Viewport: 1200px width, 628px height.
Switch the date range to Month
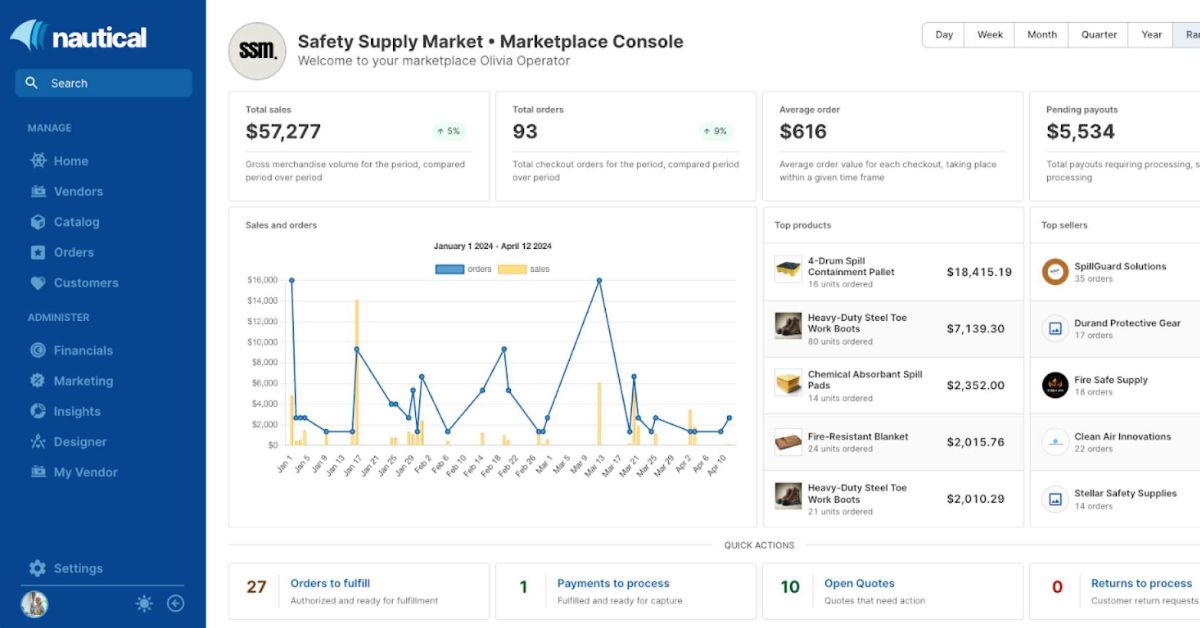[x=1041, y=34]
